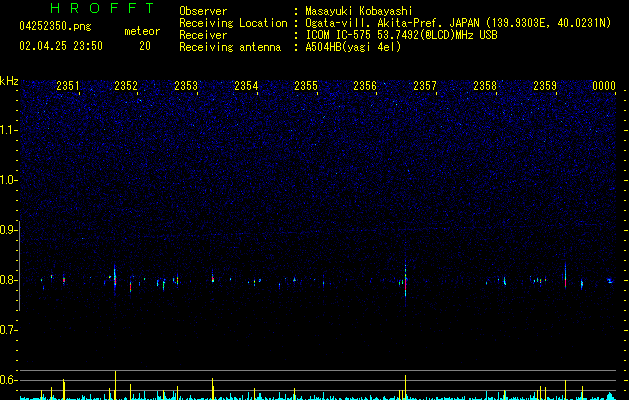
Task: Click the 2355 time axis label
Action: (x=306, y=85)
